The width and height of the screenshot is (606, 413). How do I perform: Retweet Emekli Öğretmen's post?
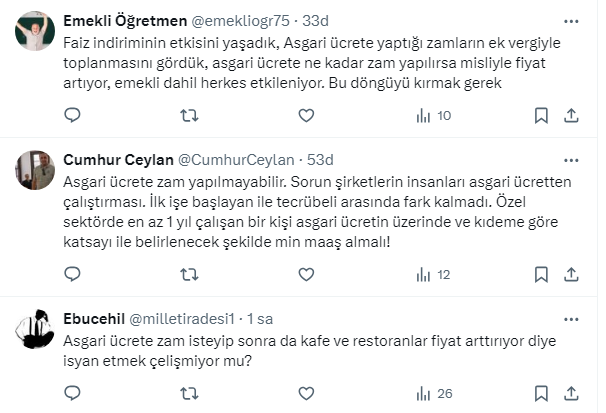pos(188,116)
